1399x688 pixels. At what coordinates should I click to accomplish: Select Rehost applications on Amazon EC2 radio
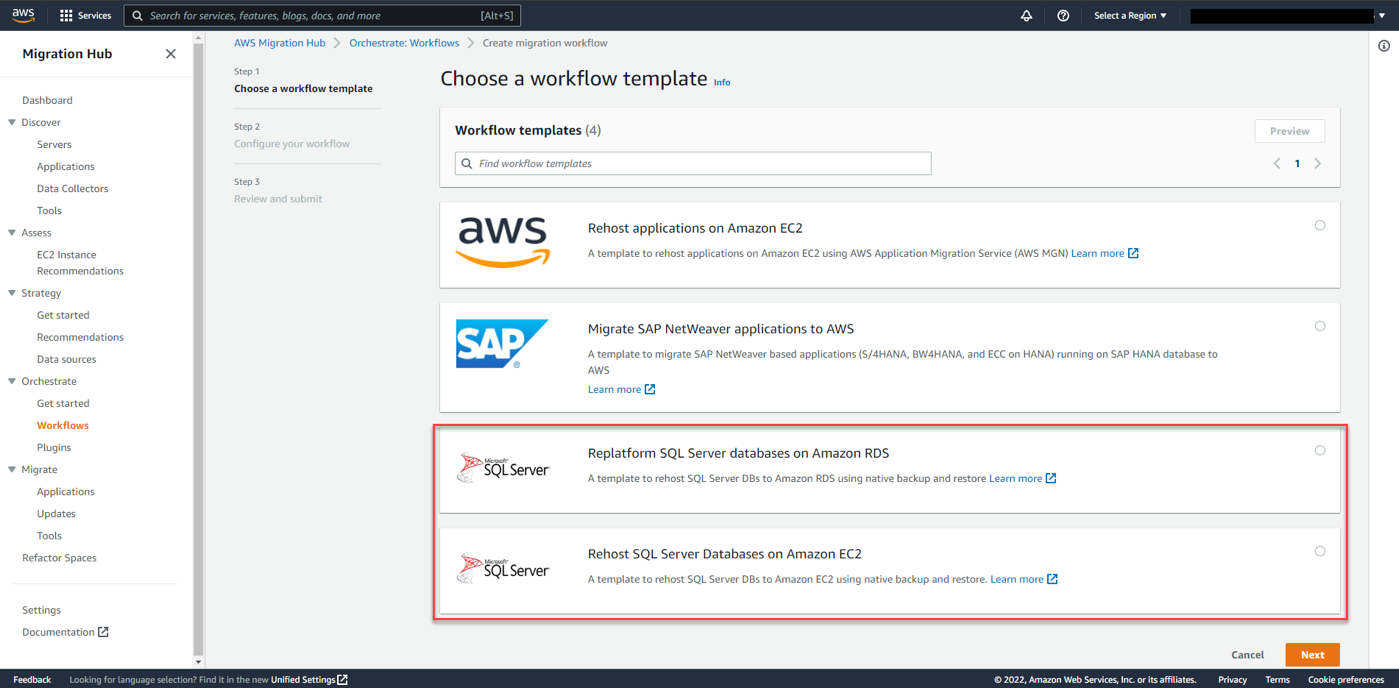click(x=1320, y=226)
